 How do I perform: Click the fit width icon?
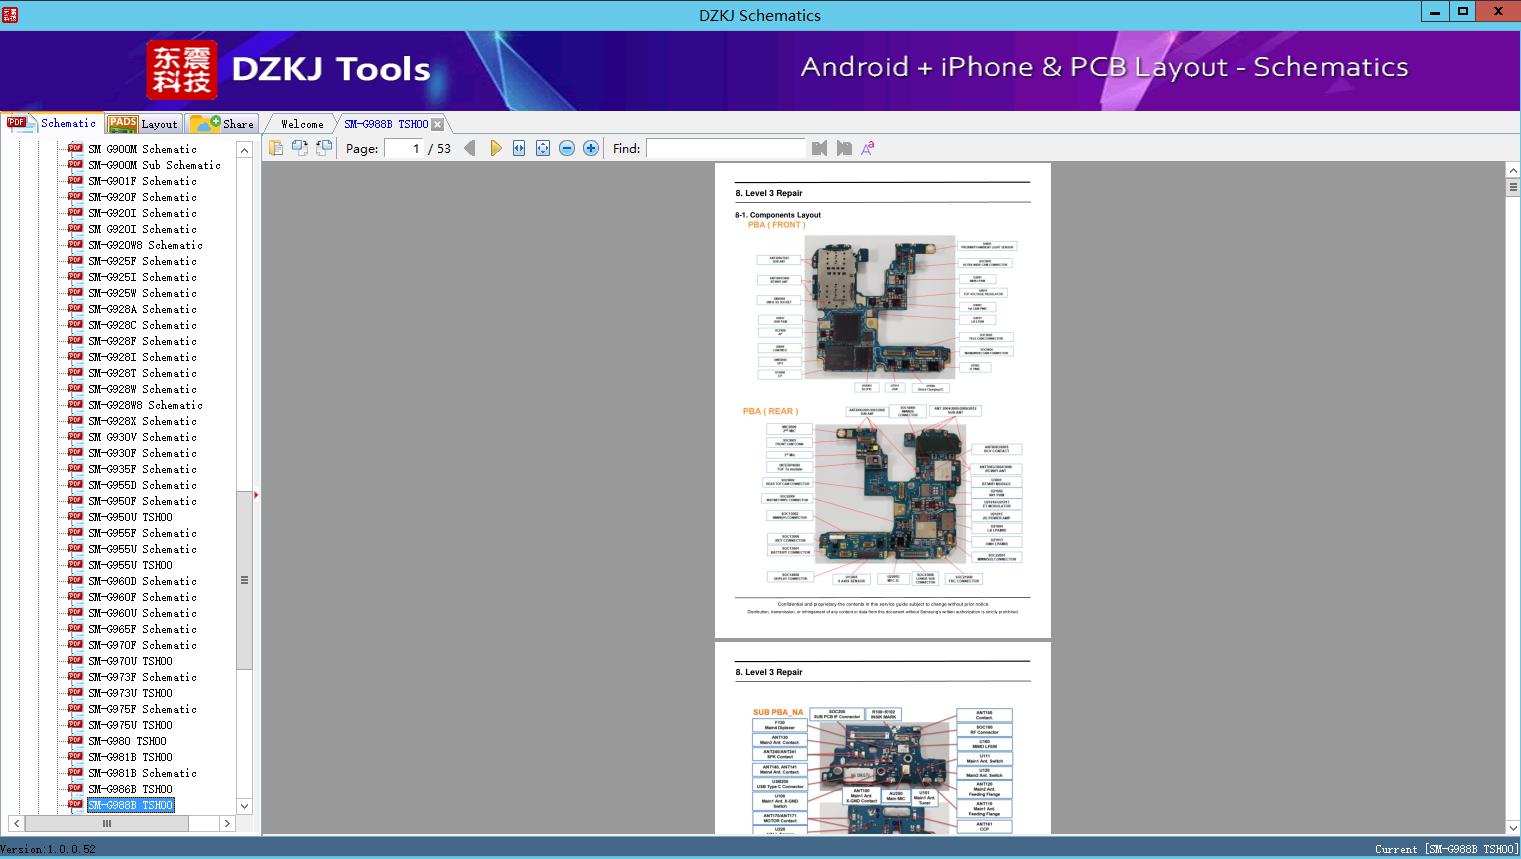[x=519, y=148]
